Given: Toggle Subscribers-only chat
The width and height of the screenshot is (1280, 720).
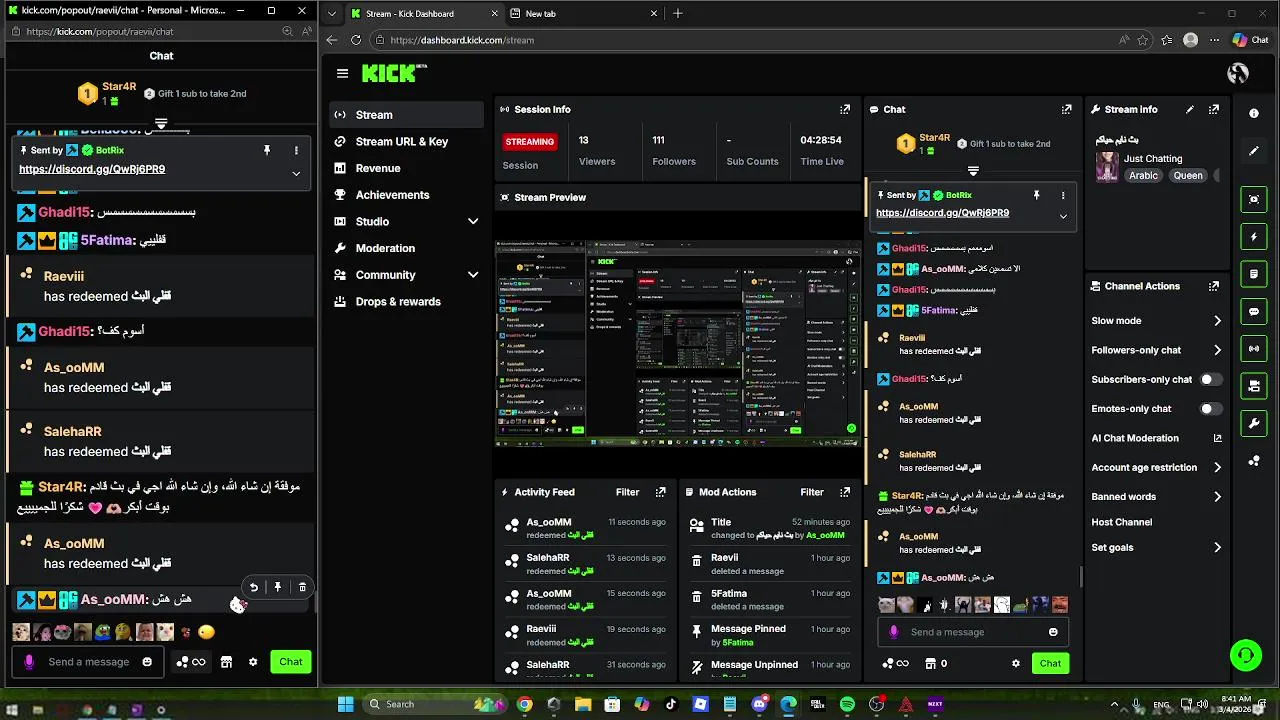Looking at the screenshot, I should 1210,380.
